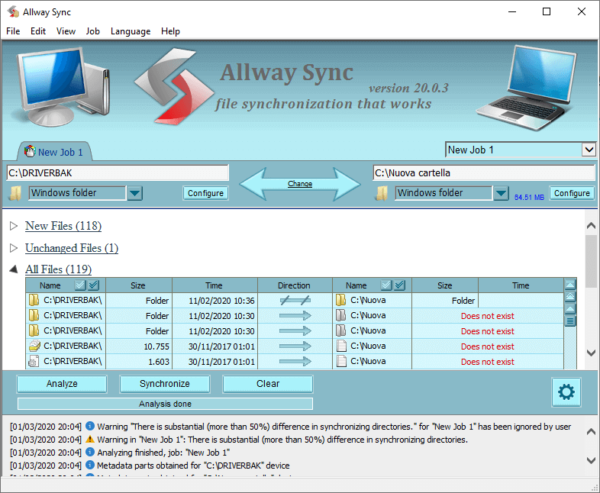600x493 pixels.
Task: Click the red and gray Allway Sync logo
Action: (174, 87)
